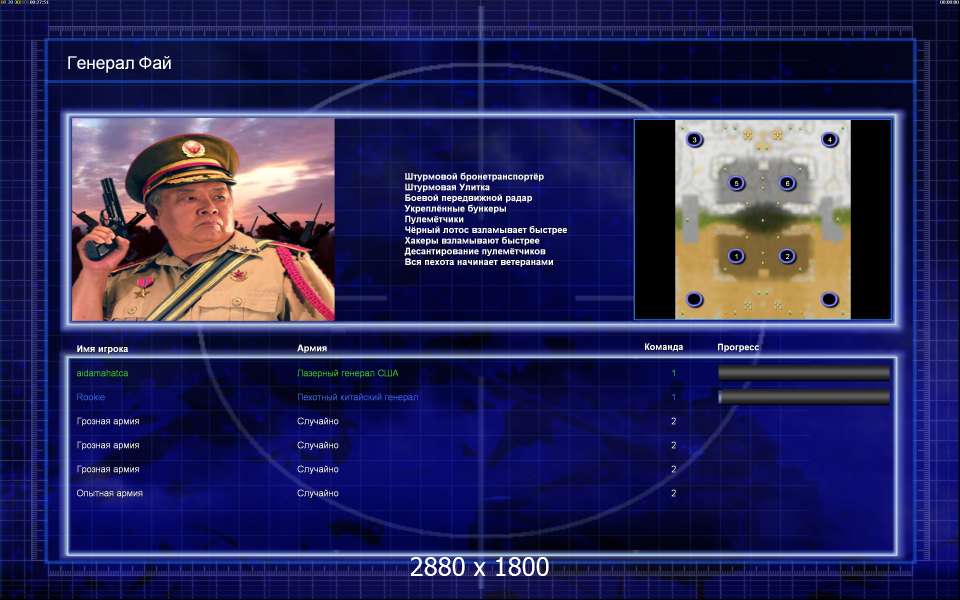Viewport: 960px width, 600px height.
Task: Select player name "aidamahatca"
Action: tap(102, 373)
